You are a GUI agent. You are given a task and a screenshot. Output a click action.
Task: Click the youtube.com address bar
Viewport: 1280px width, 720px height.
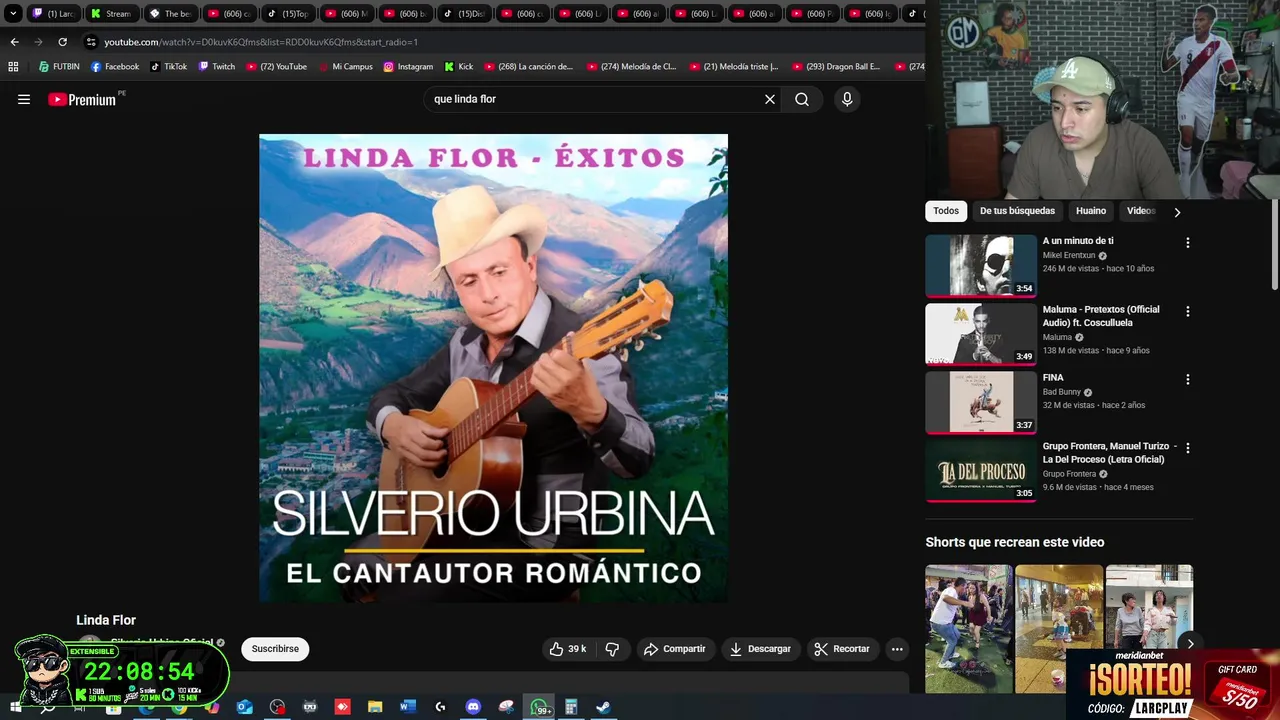pos(500,42)
